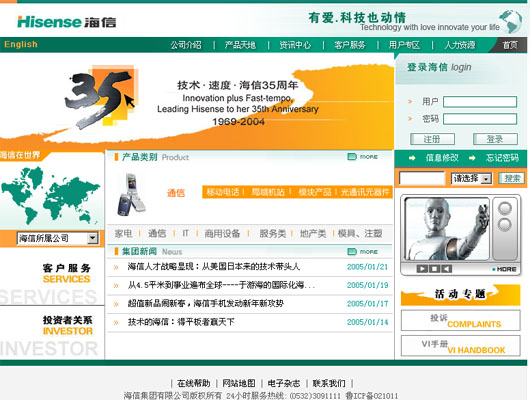Image resolution: width=530 pixels, height=400 pixels.
Task: Select 光通讯元器件 product subcategory
Action: click(365, 192)
